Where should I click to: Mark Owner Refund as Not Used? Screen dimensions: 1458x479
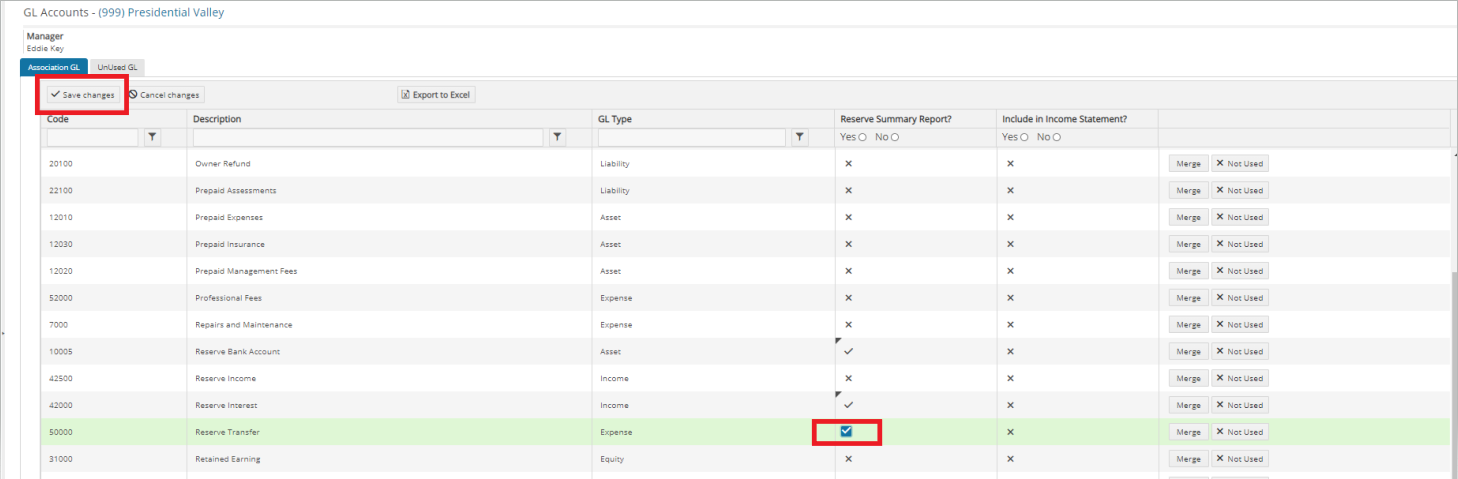(x=1240, y=163)
